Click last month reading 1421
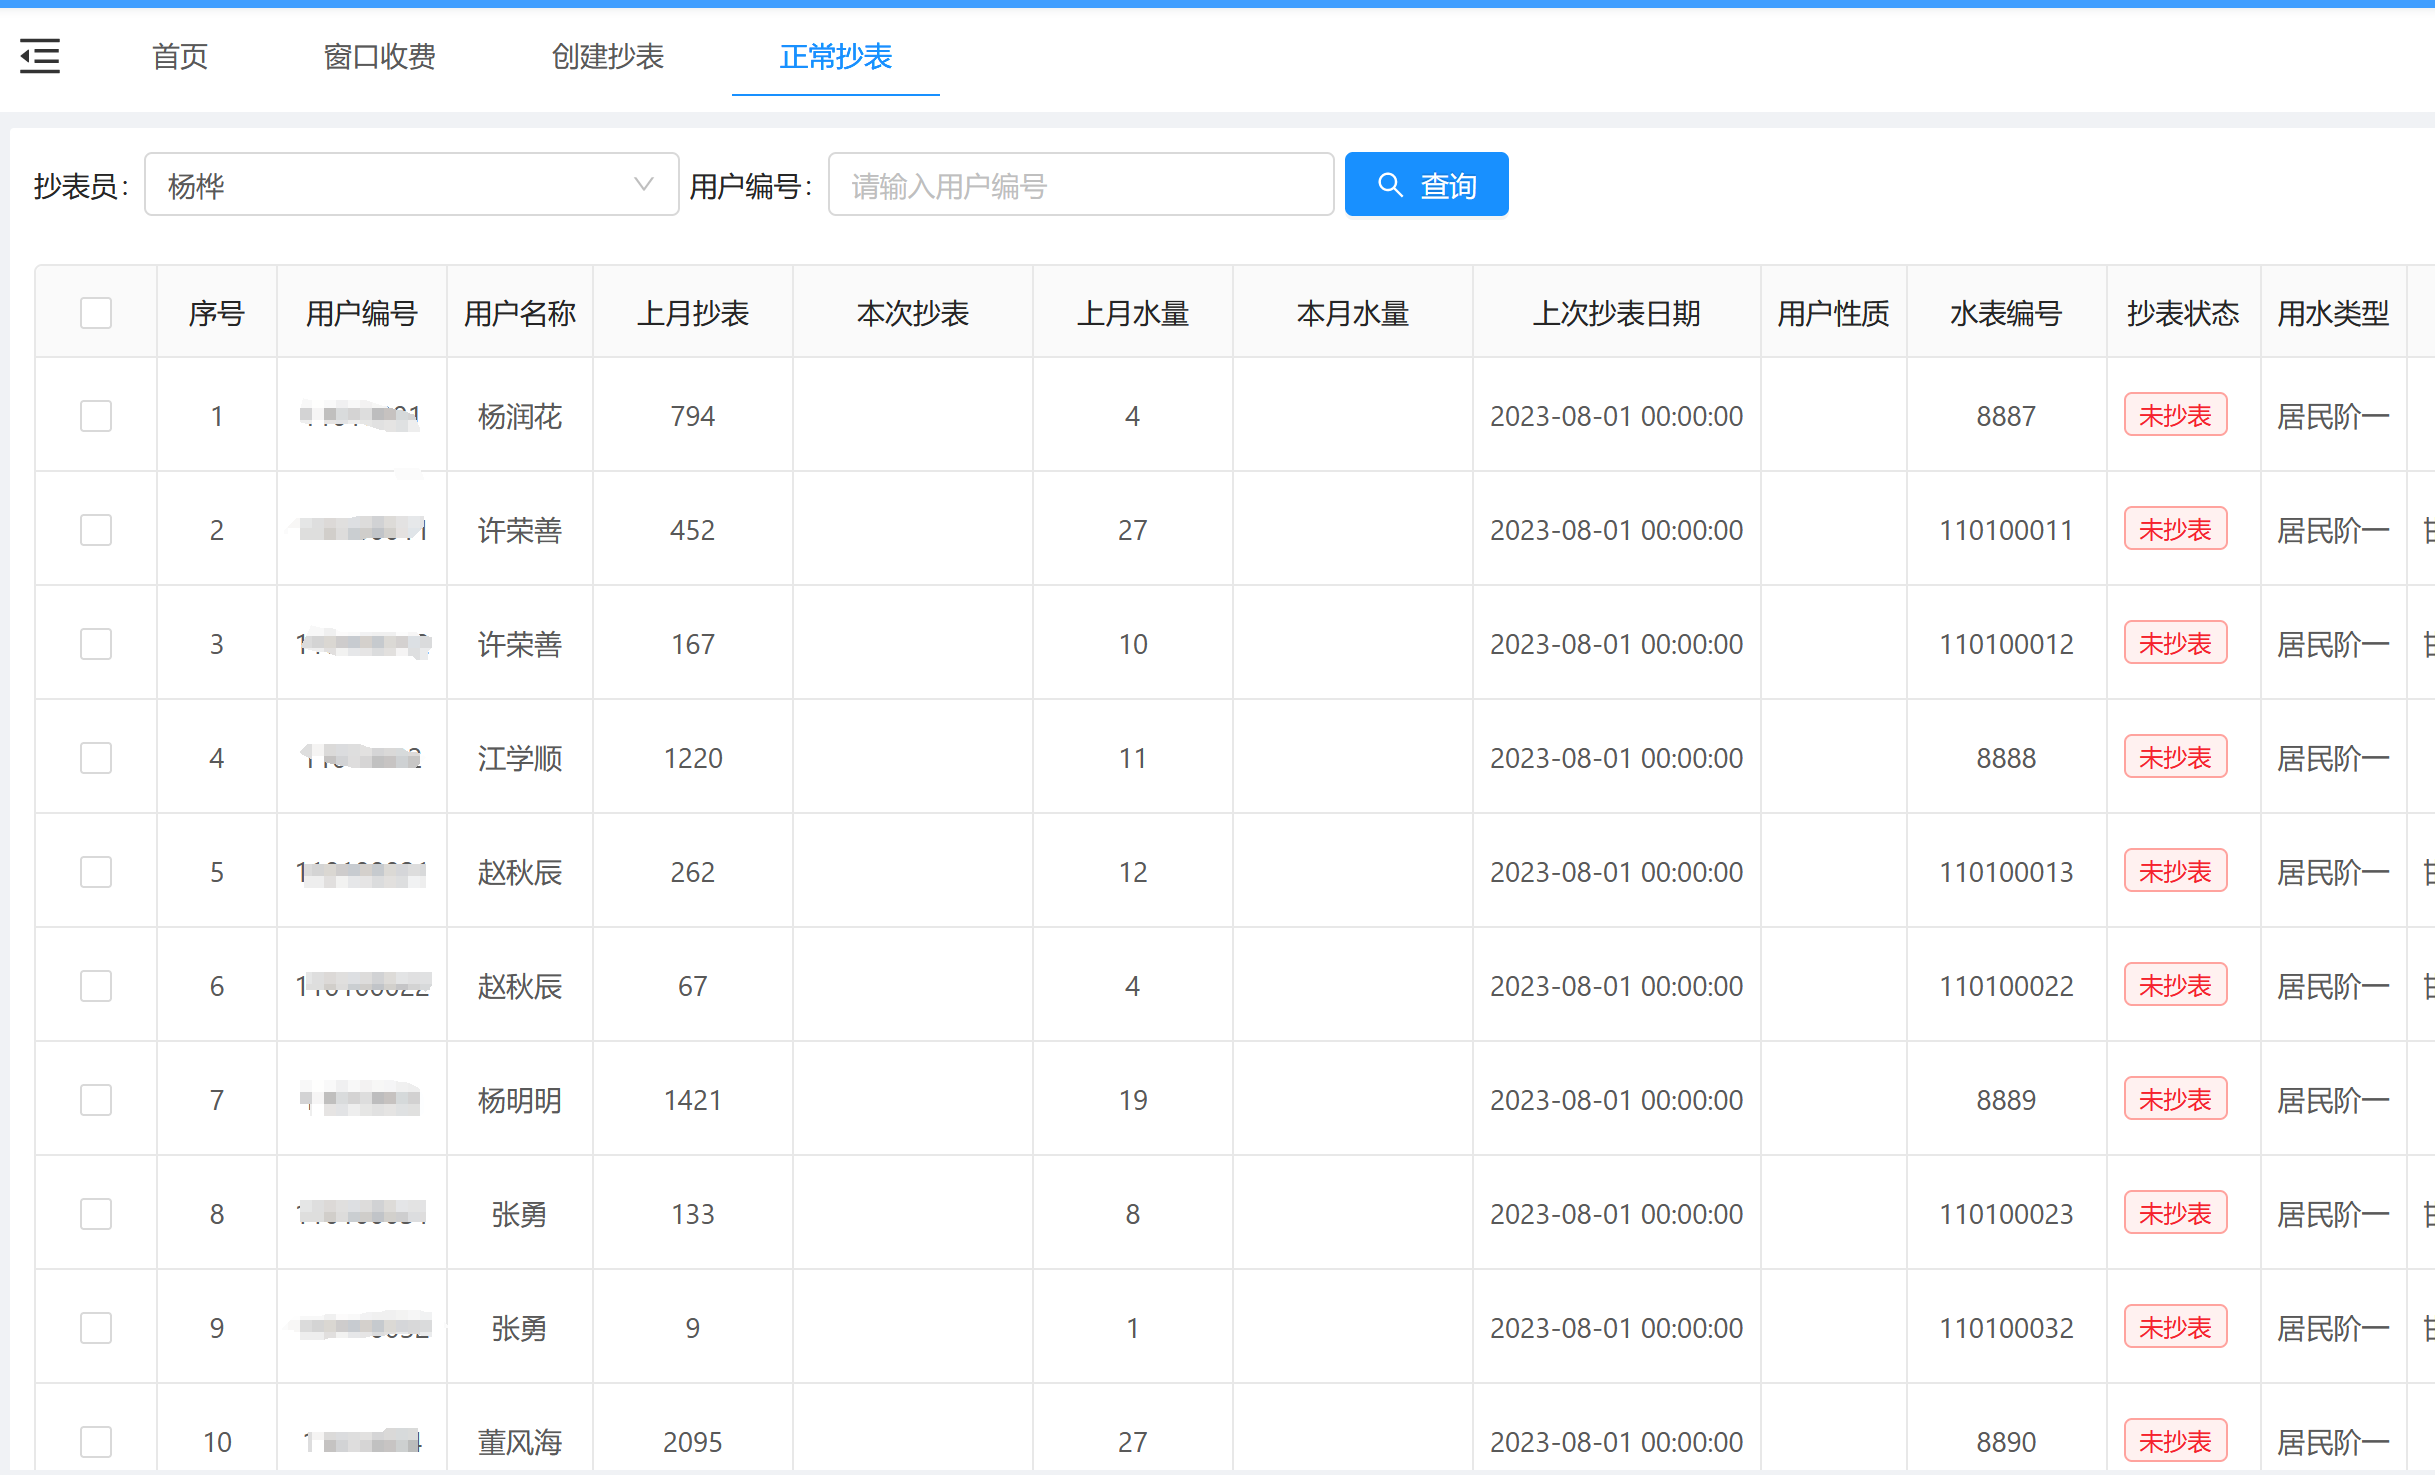 [693, 1100]
